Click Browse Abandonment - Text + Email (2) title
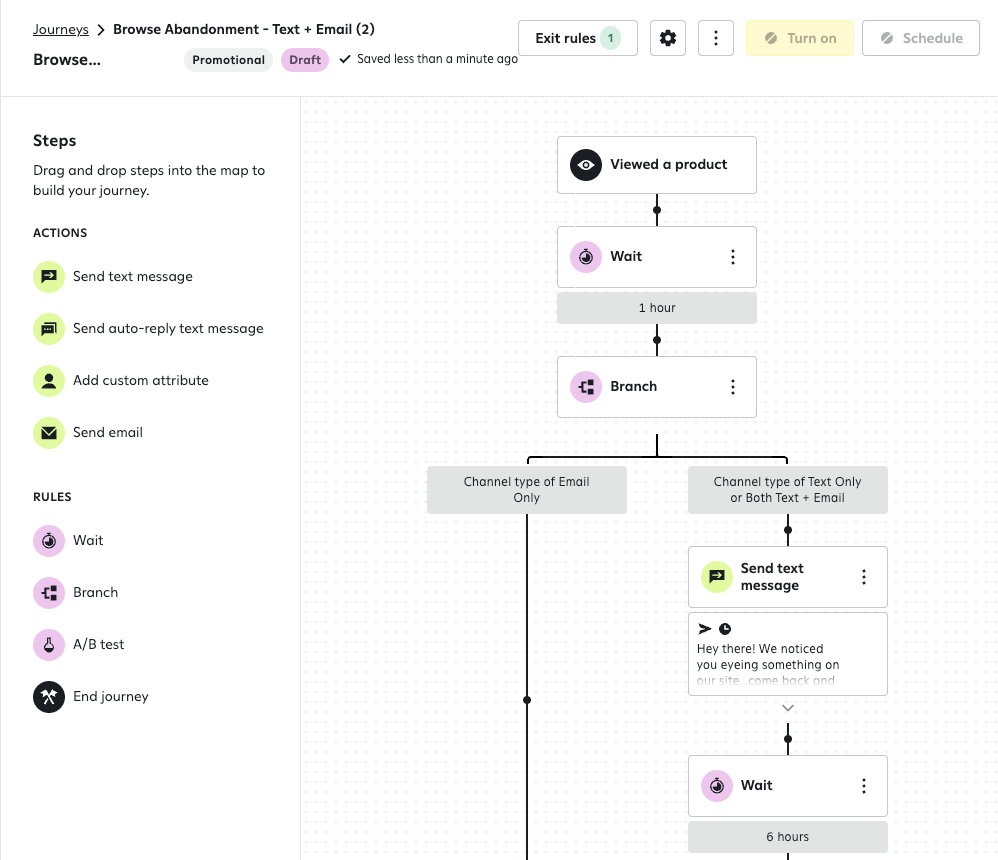Viewport: 998px width, 860px height. (244, 29)
